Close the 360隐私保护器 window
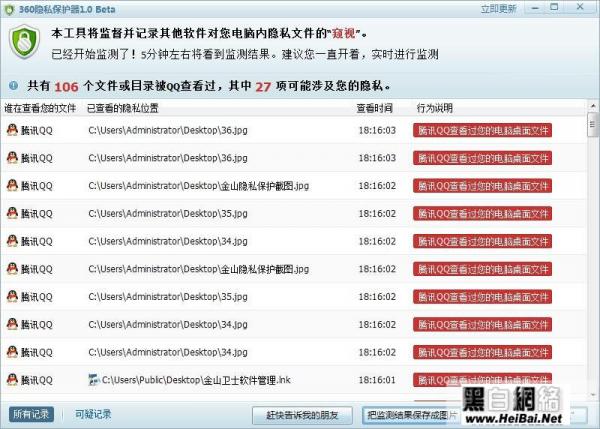Screen dimensions: 600x429 580,7
